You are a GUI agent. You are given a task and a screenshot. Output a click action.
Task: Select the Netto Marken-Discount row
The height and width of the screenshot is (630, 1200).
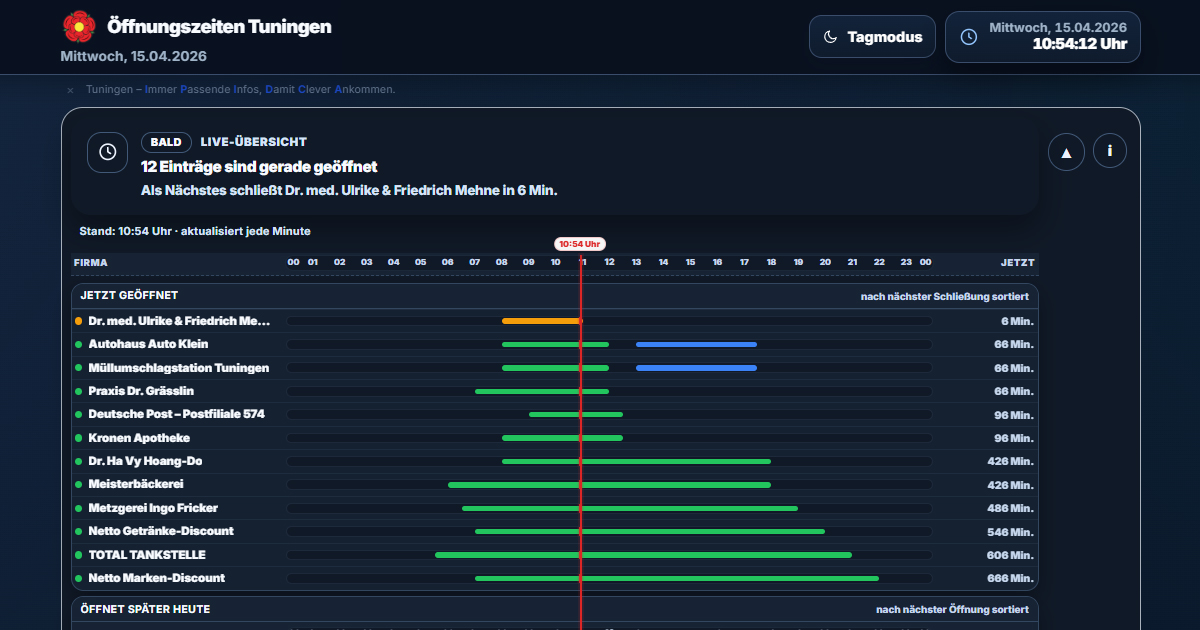[x=156, y=578]
